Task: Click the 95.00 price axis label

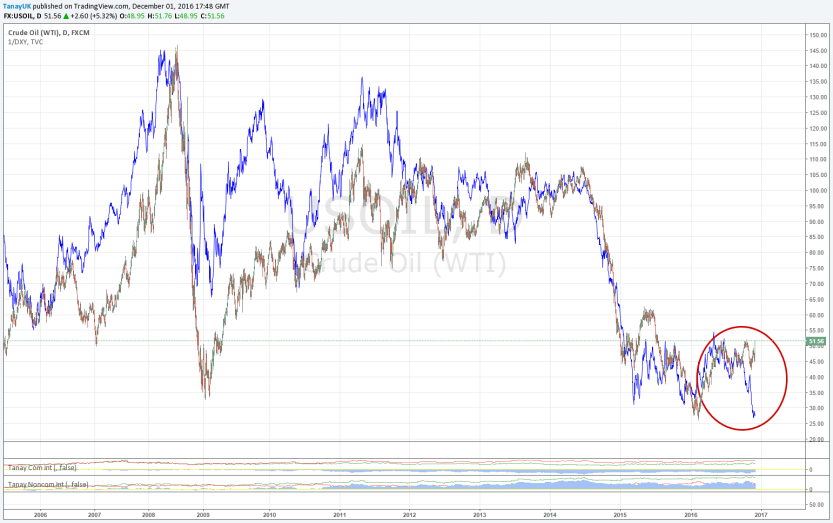Action: pyautogui.click(x=818, y=206)
